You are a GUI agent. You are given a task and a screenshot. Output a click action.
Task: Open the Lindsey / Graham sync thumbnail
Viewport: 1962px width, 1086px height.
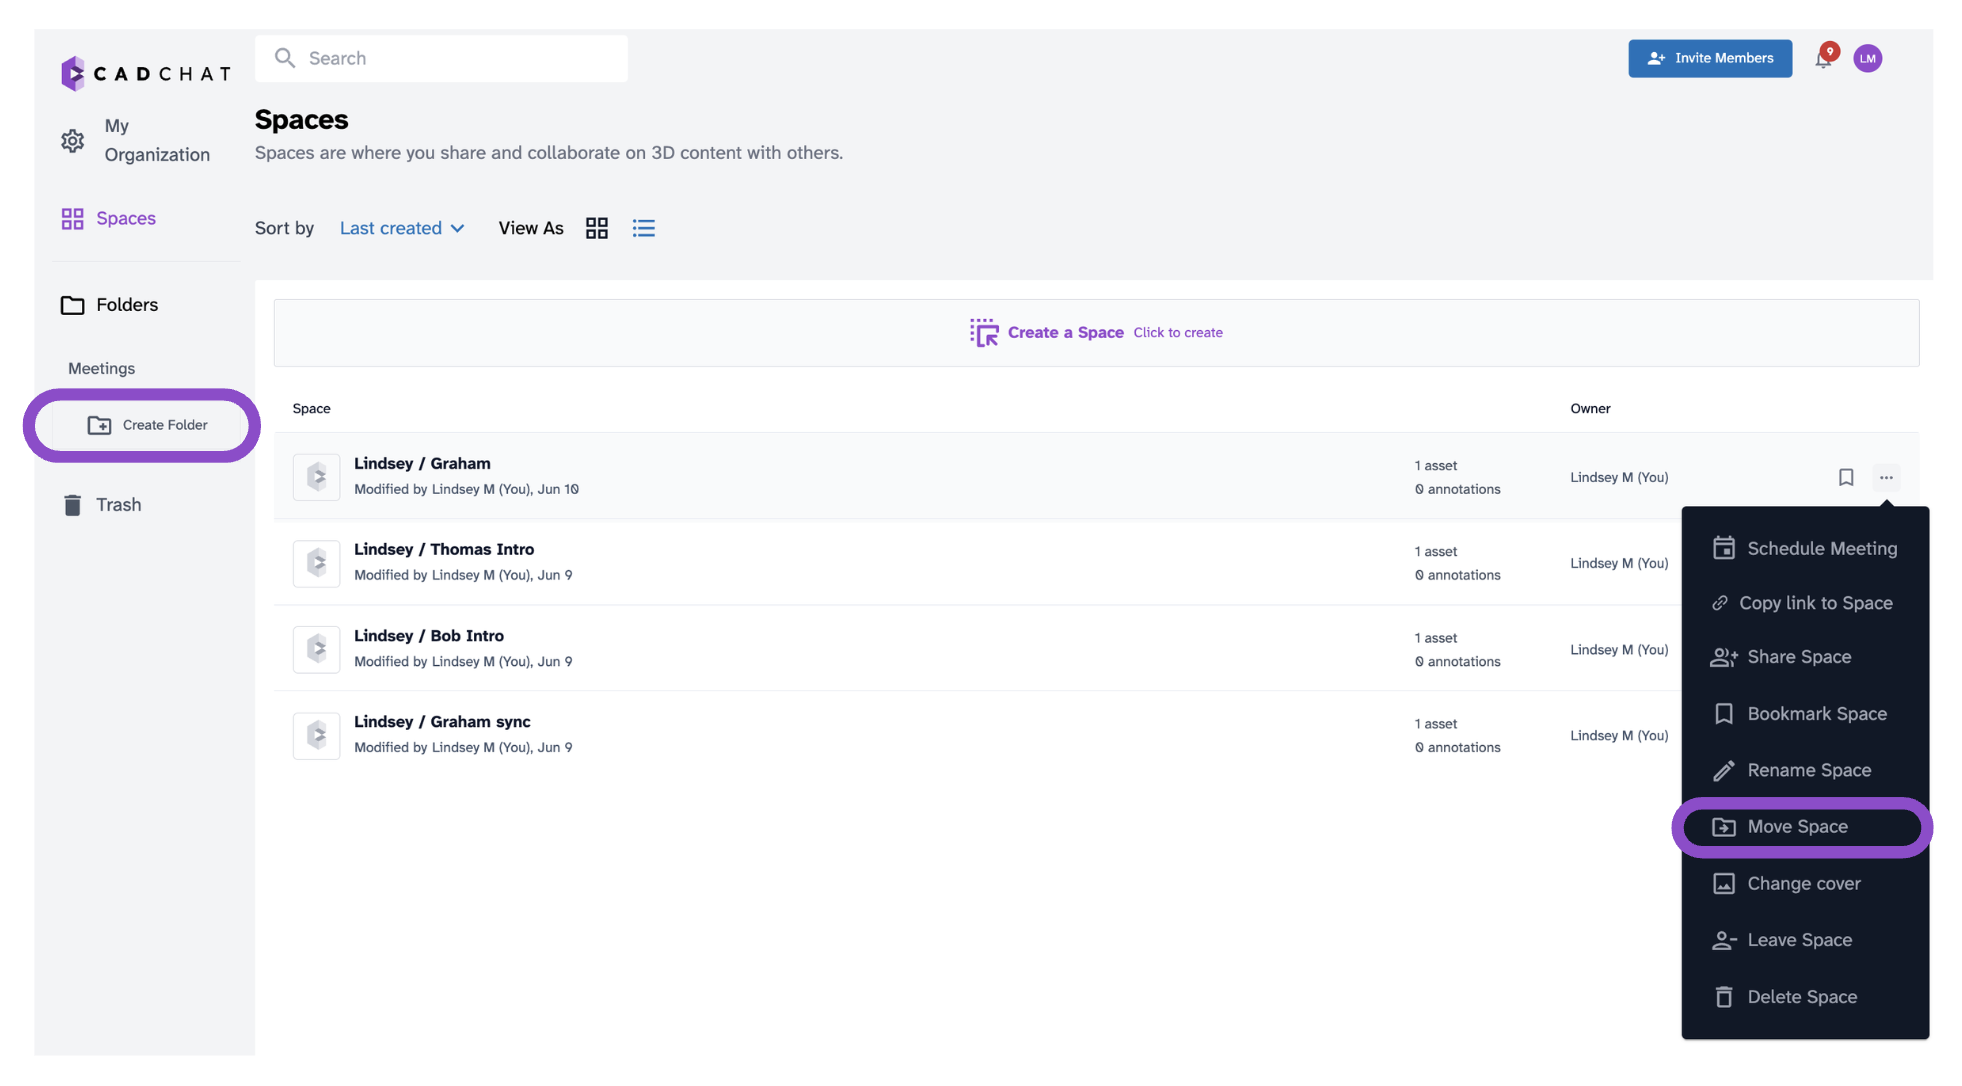click(316, 735)
